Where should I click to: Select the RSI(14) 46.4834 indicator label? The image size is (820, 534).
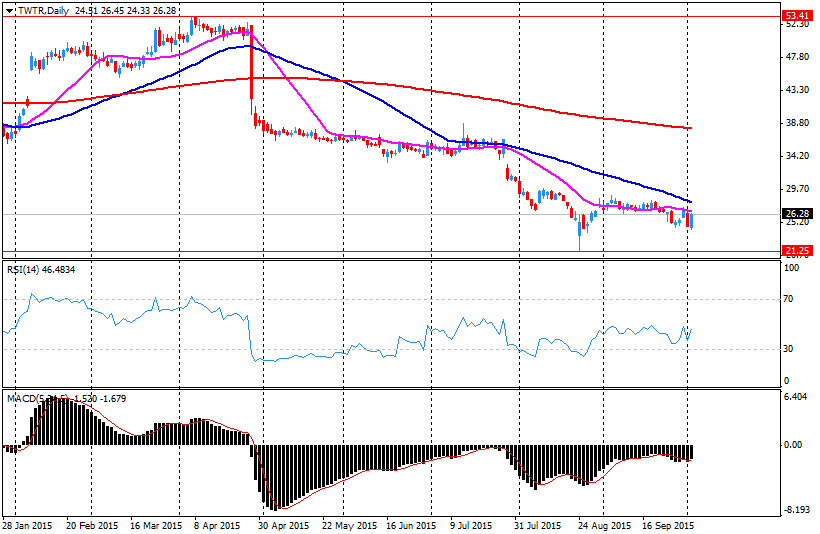pyautogui.click(x=41, y=270)
